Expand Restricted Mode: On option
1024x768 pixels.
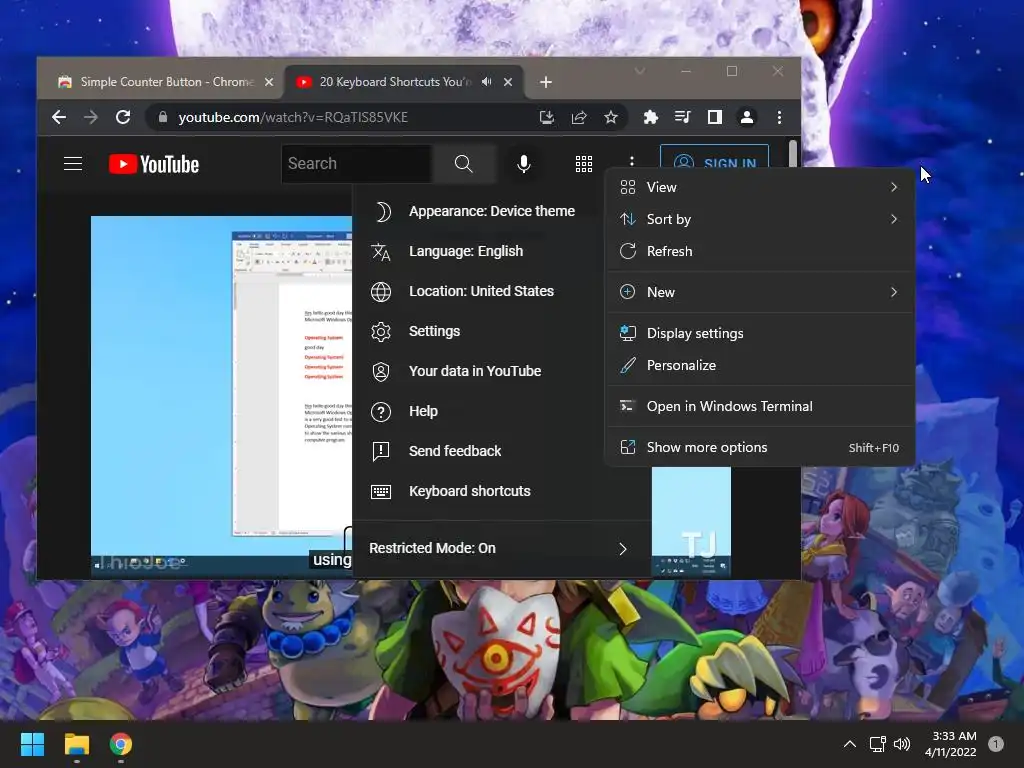coord(502,549)
